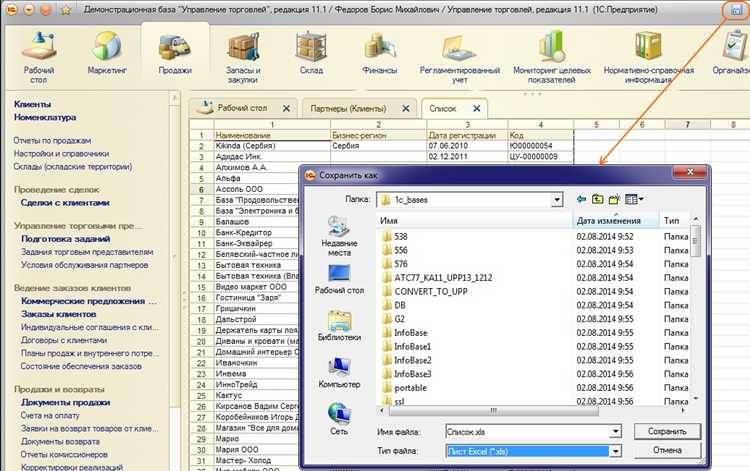Viewport: 750px width, 471px height.
Task: Open the Маркетинг section
Action: [x=107, y=54]
